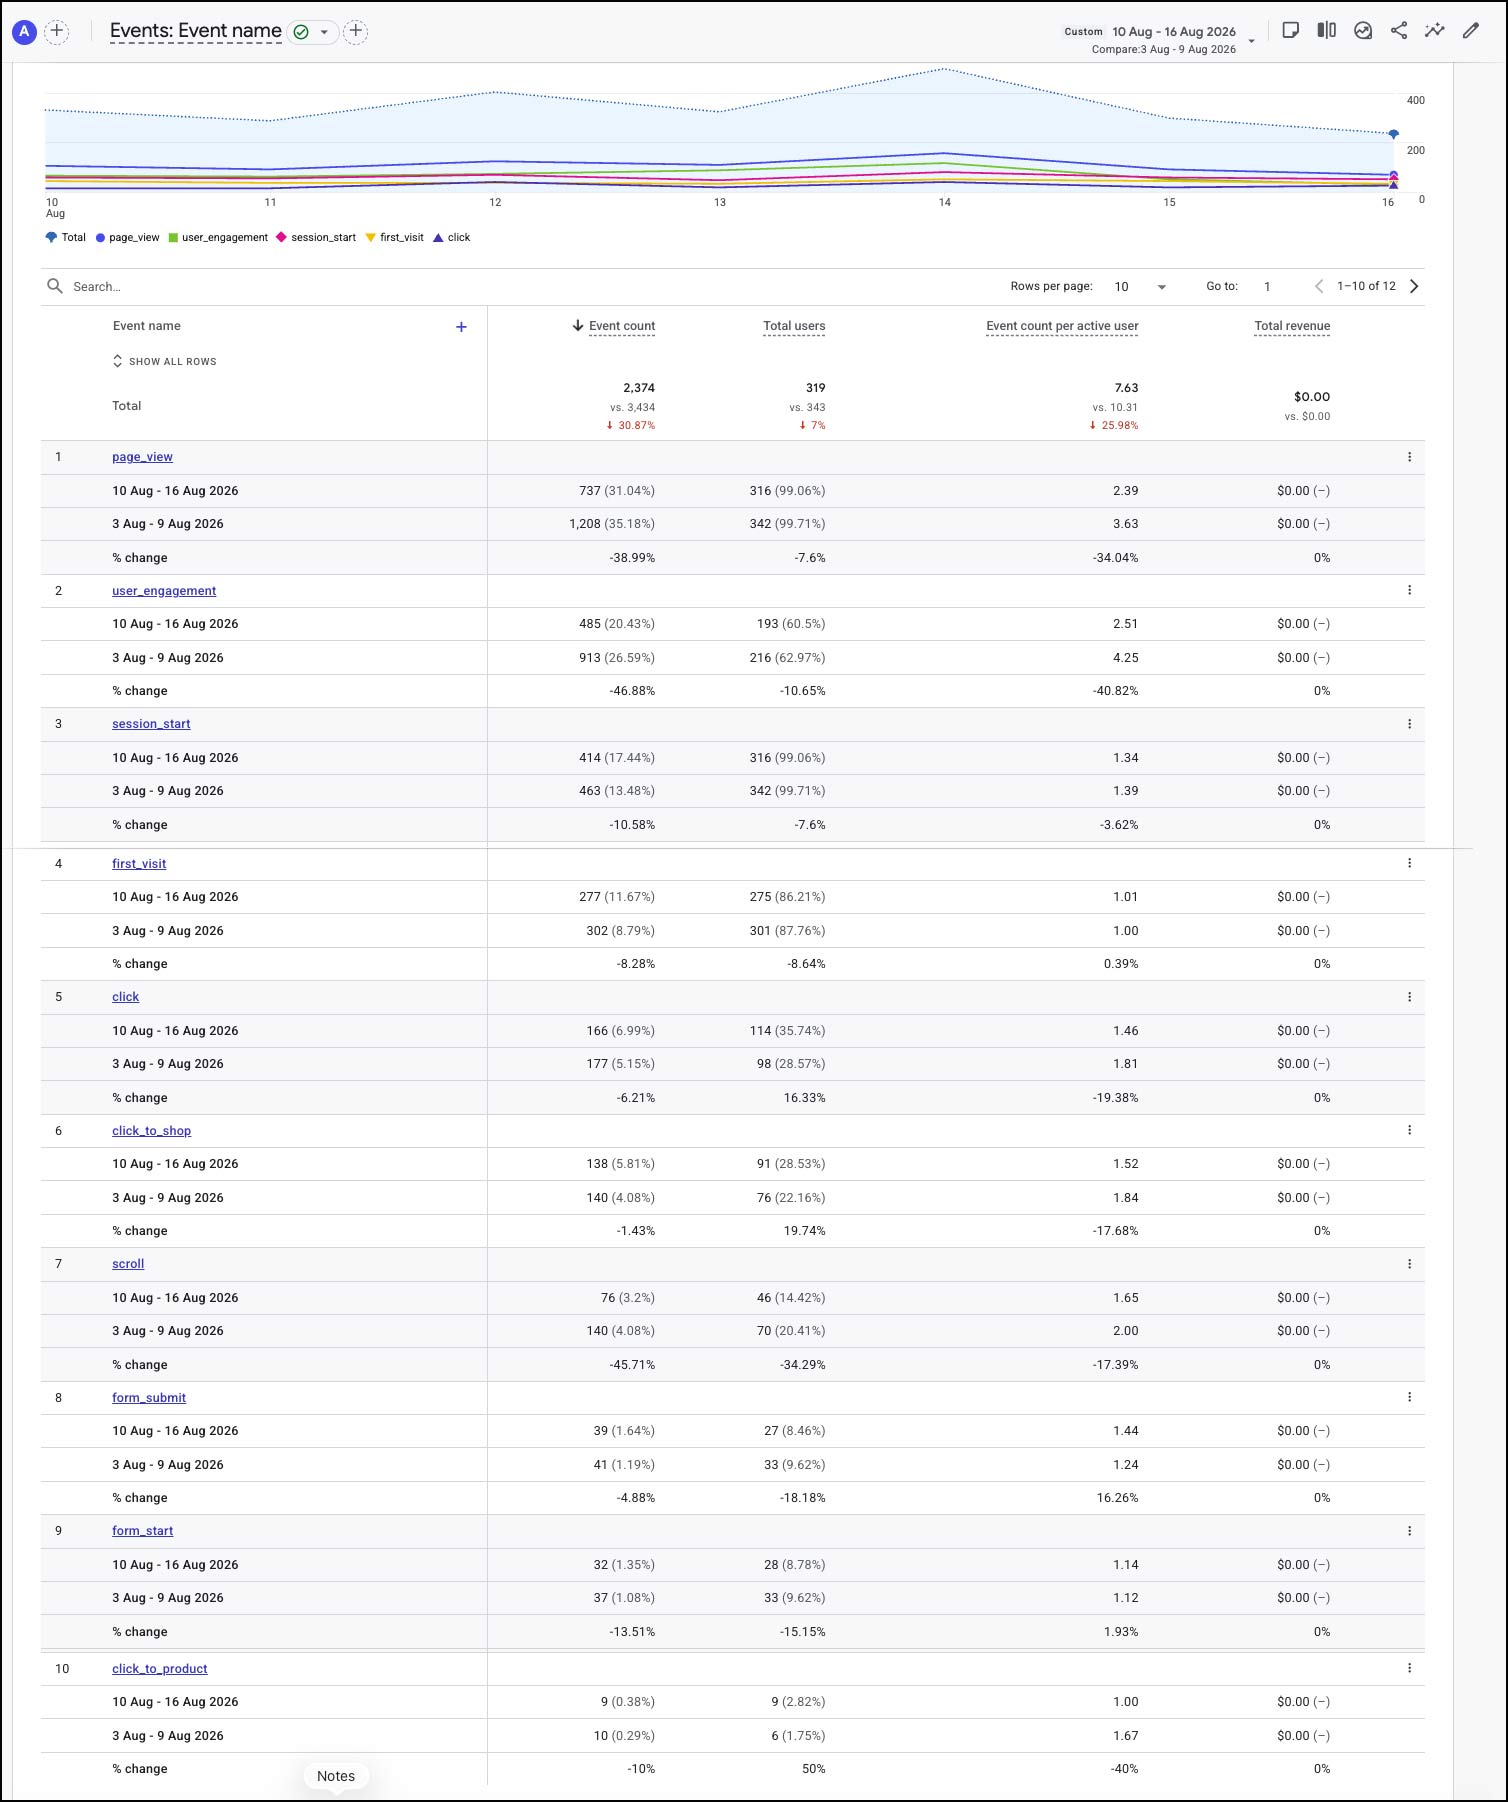The height and width of the screenshot is (1802, 1508).
Task: Open the three-dot menu for the click_to_shop row
Action: point(1410,1130)
